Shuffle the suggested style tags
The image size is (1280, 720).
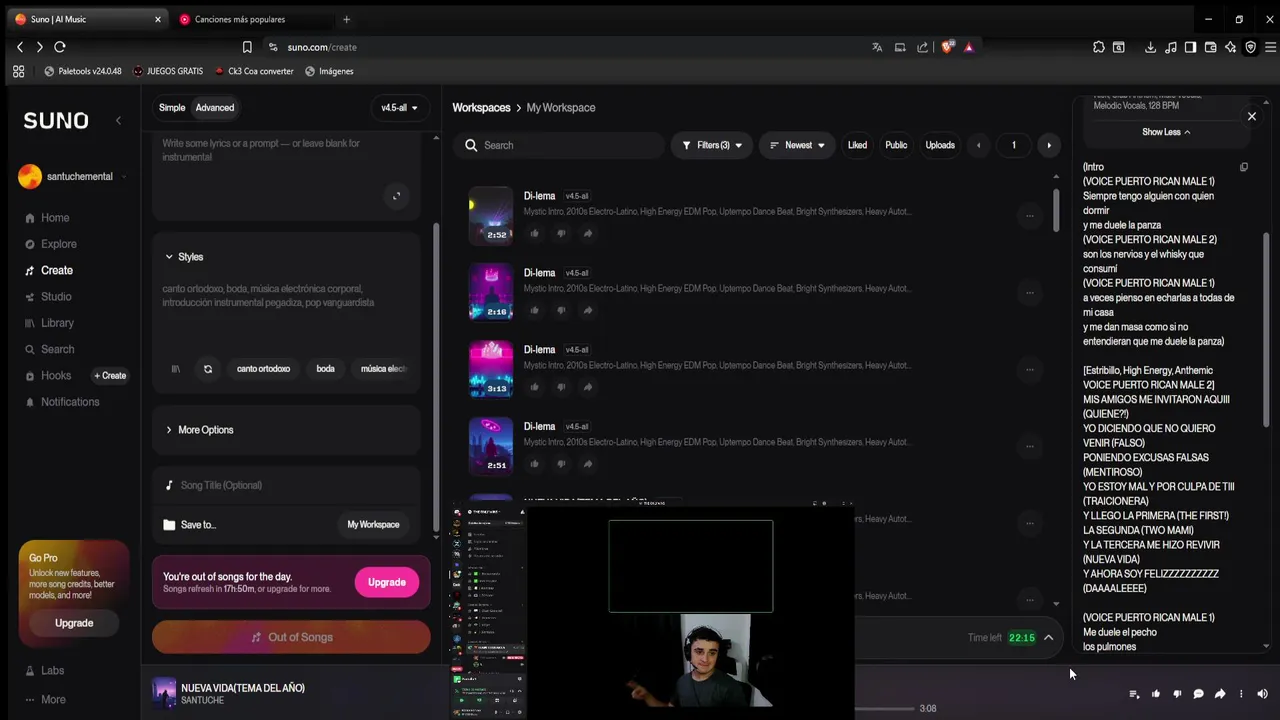tap(208, 369)
